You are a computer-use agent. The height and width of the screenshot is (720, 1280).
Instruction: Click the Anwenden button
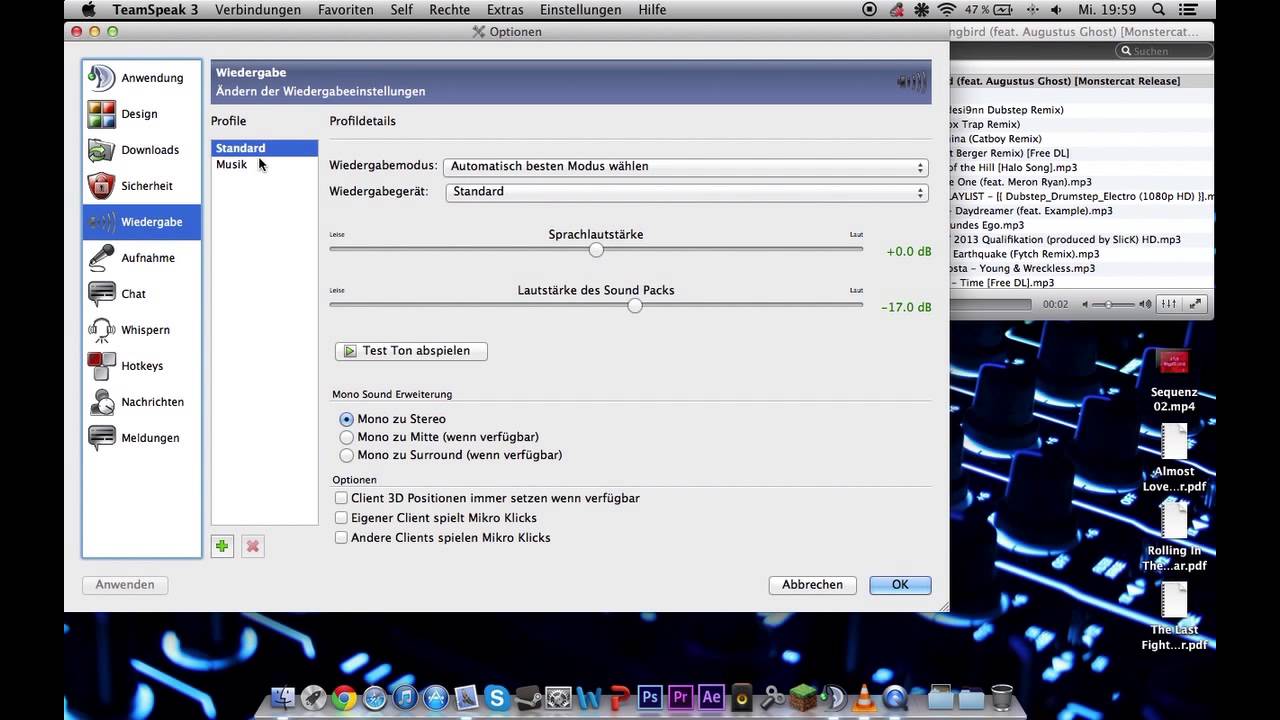click(125, 585)
